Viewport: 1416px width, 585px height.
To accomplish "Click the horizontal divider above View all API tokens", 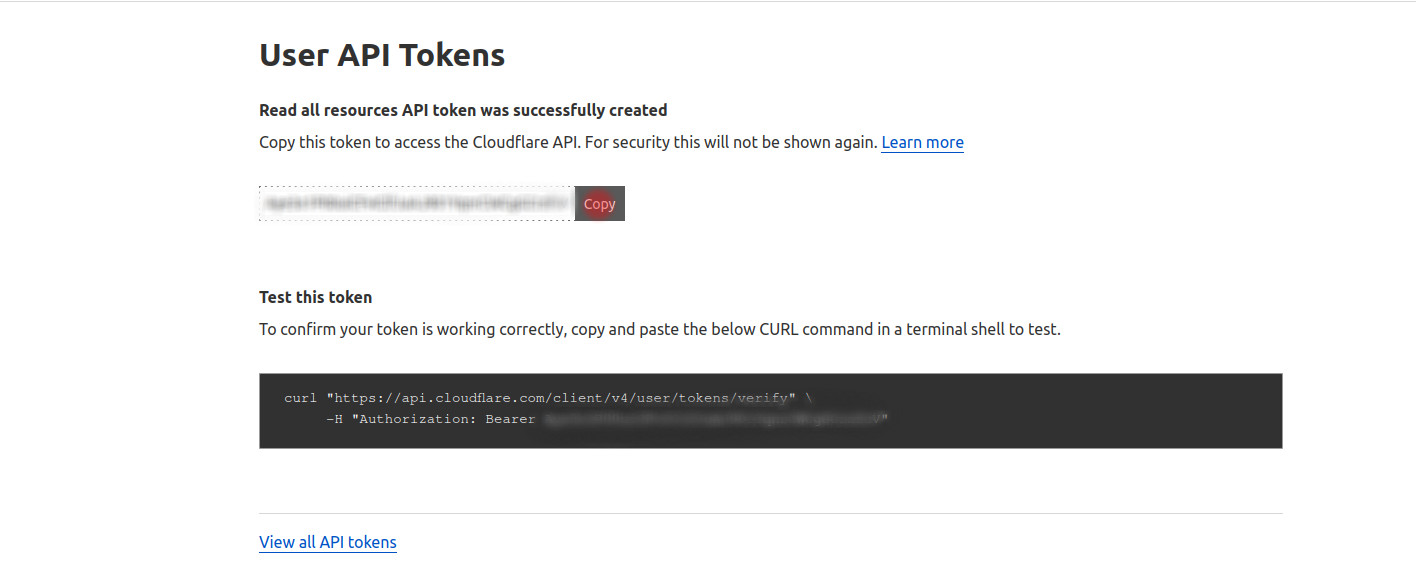I will coord(770,513).
